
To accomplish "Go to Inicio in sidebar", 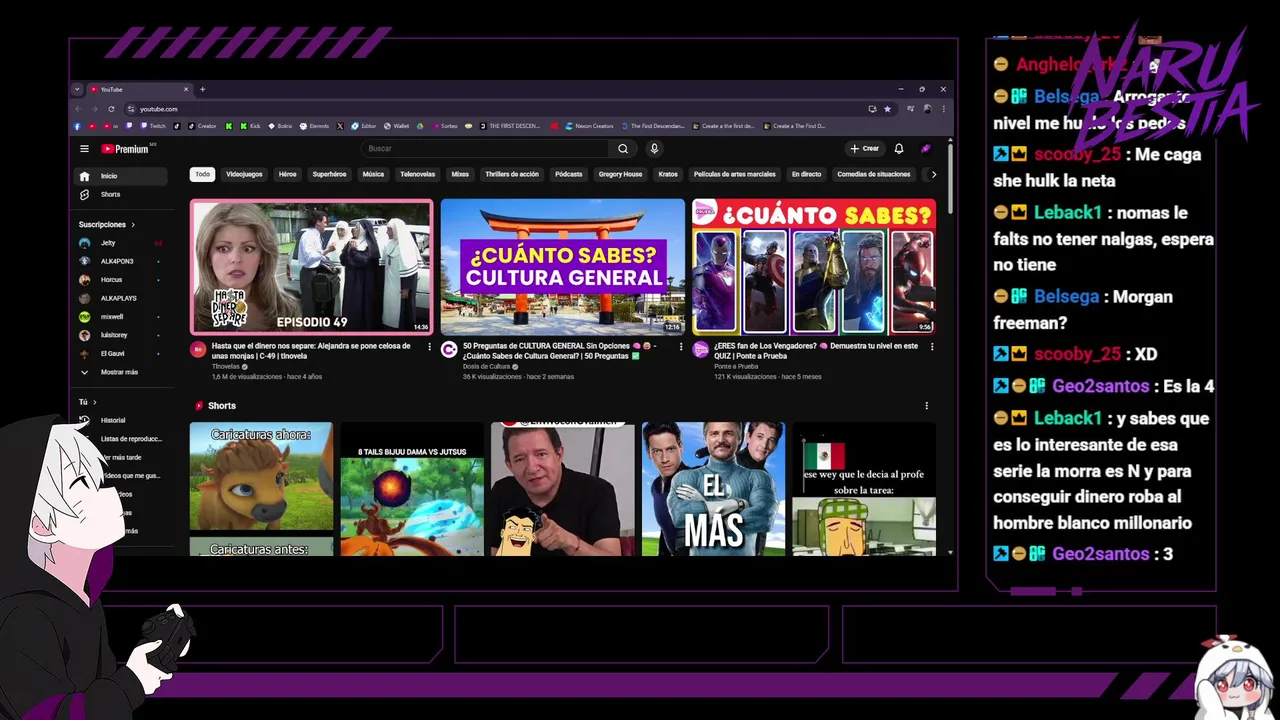I will [122, 176].
